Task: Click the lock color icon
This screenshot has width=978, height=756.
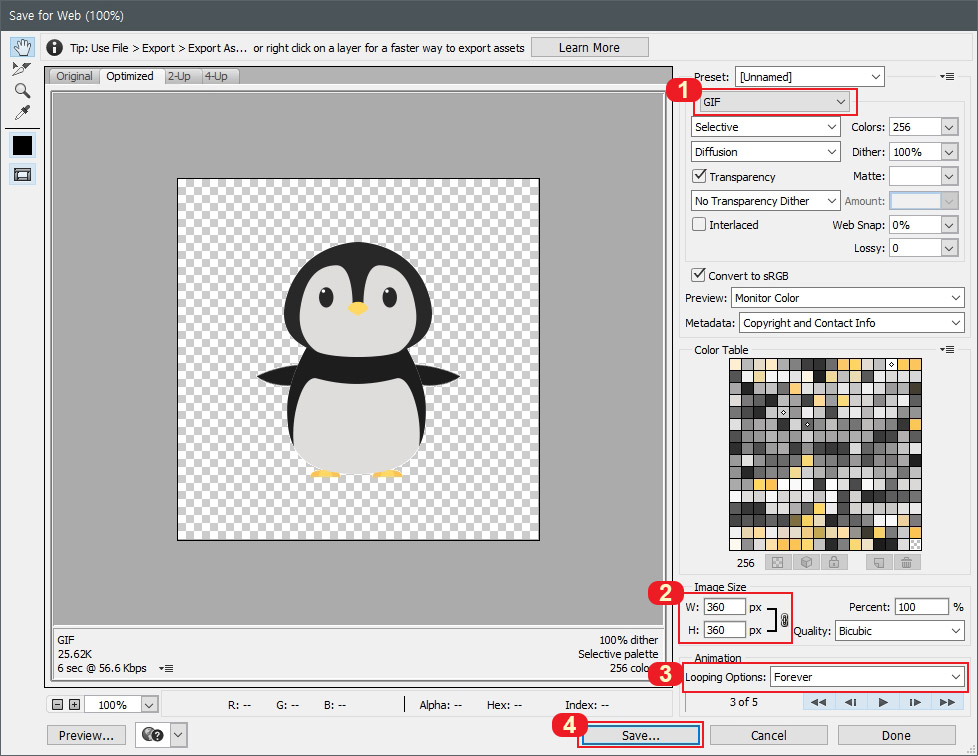Action: (834, 563)
